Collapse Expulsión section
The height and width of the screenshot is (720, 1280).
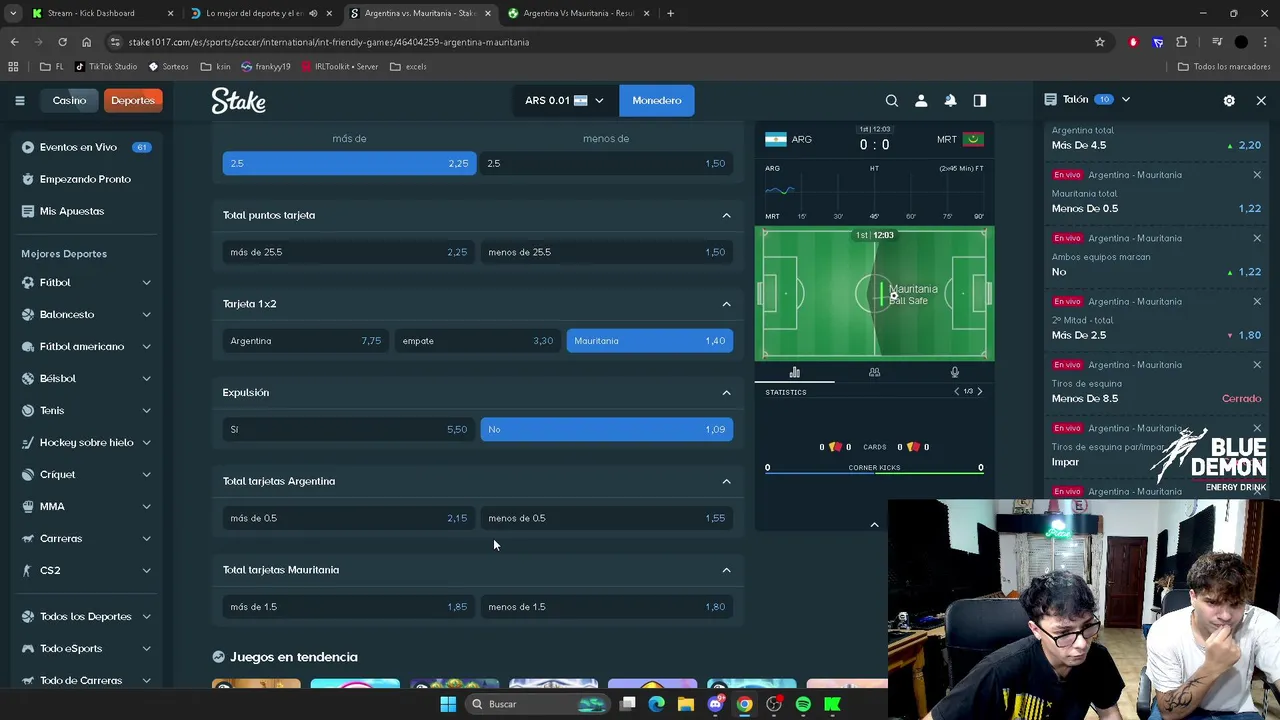(727, 392)
